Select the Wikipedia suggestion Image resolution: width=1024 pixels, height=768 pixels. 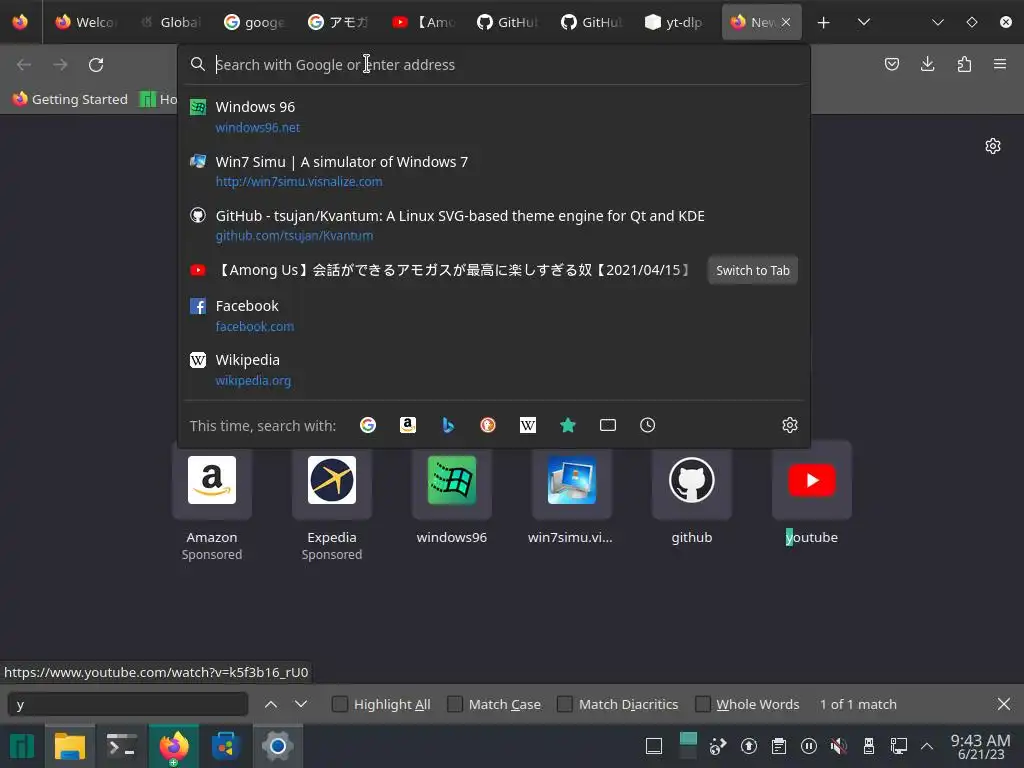tap(494, 370)
